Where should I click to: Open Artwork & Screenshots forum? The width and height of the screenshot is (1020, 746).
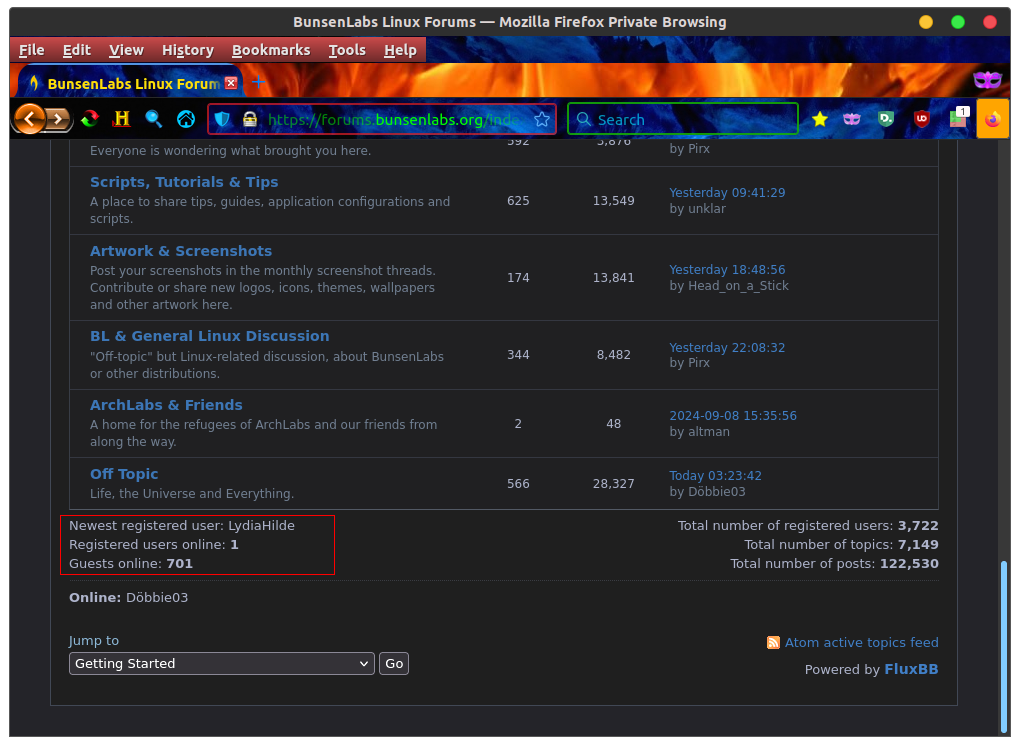[x=181, y=251]
